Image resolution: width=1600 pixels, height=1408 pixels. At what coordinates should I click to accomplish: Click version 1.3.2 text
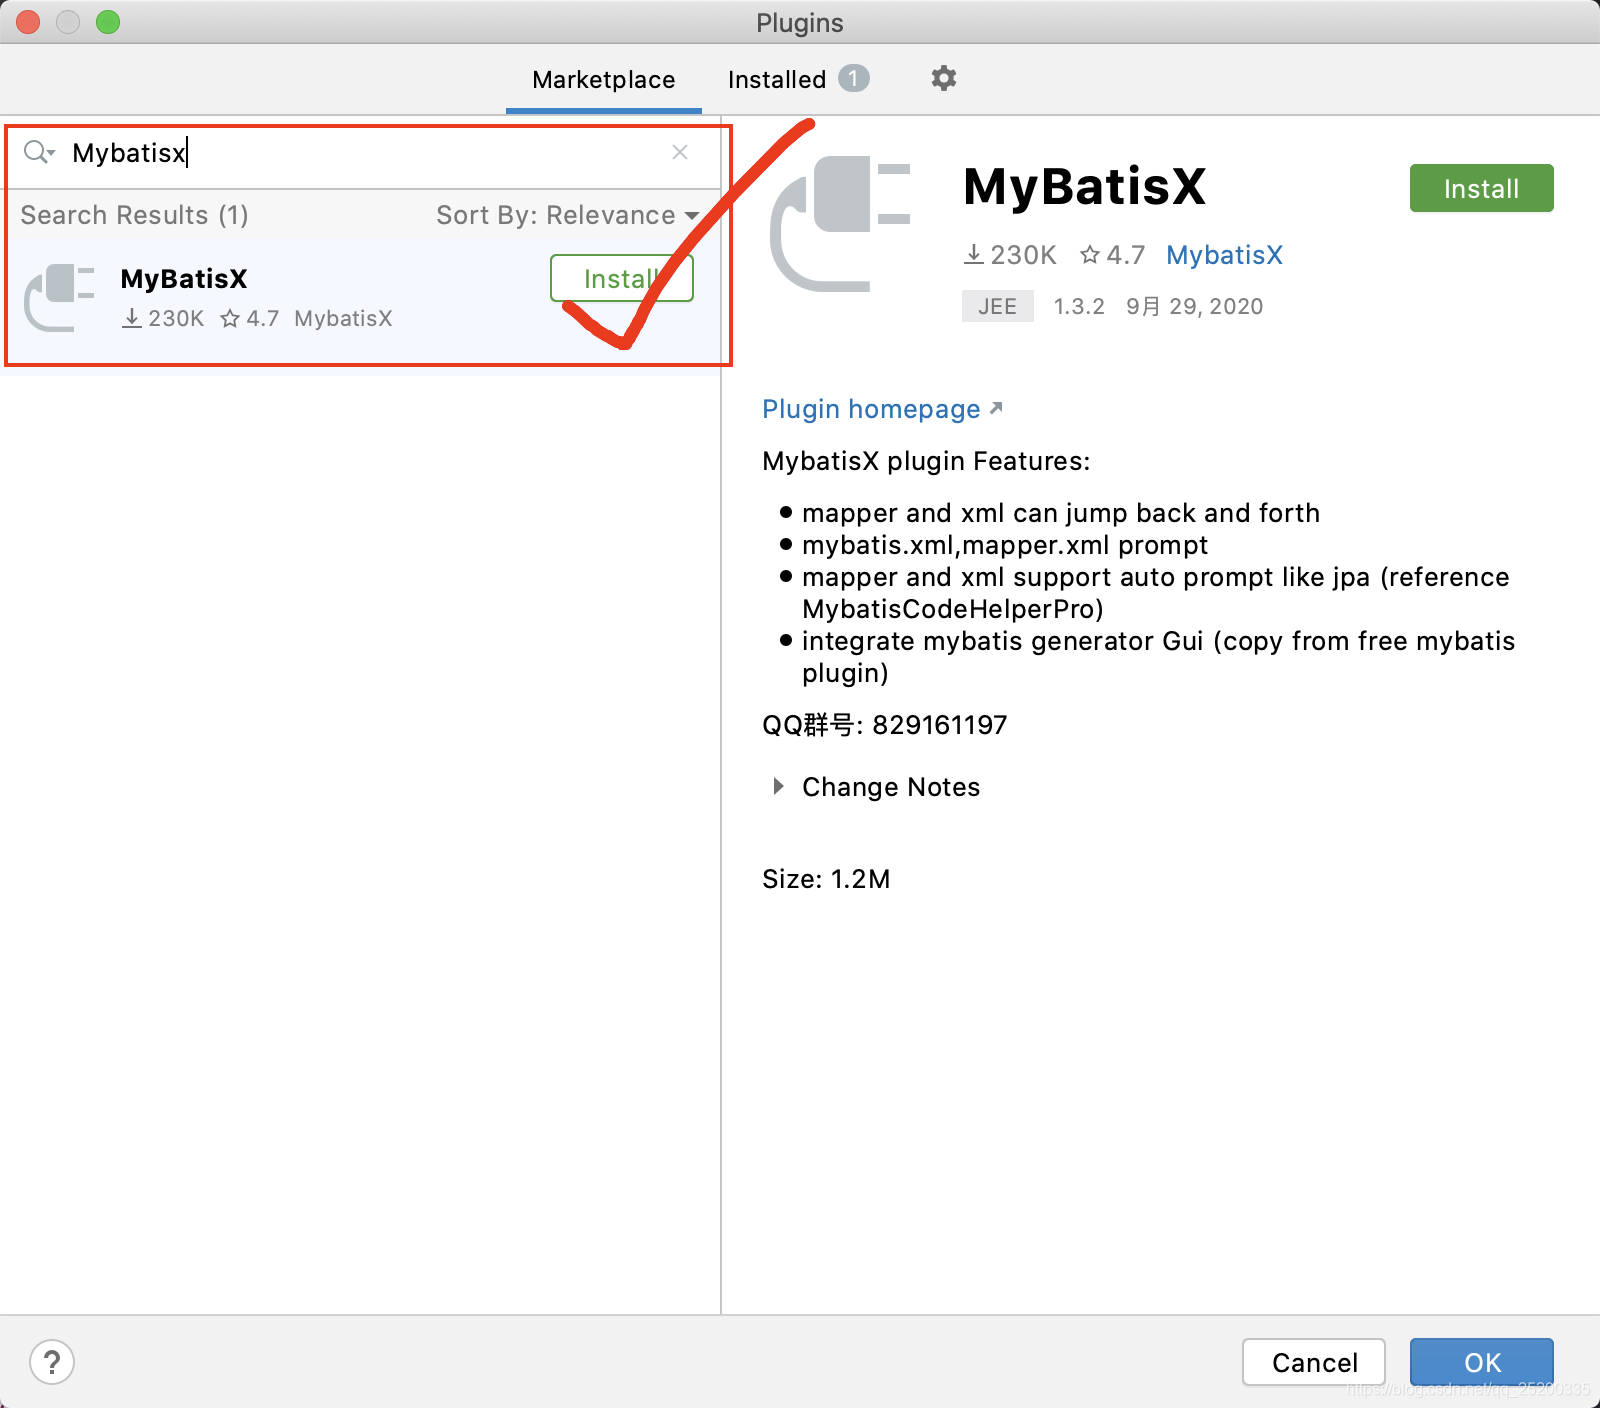pyautogui.click(x=1079, y=306)
